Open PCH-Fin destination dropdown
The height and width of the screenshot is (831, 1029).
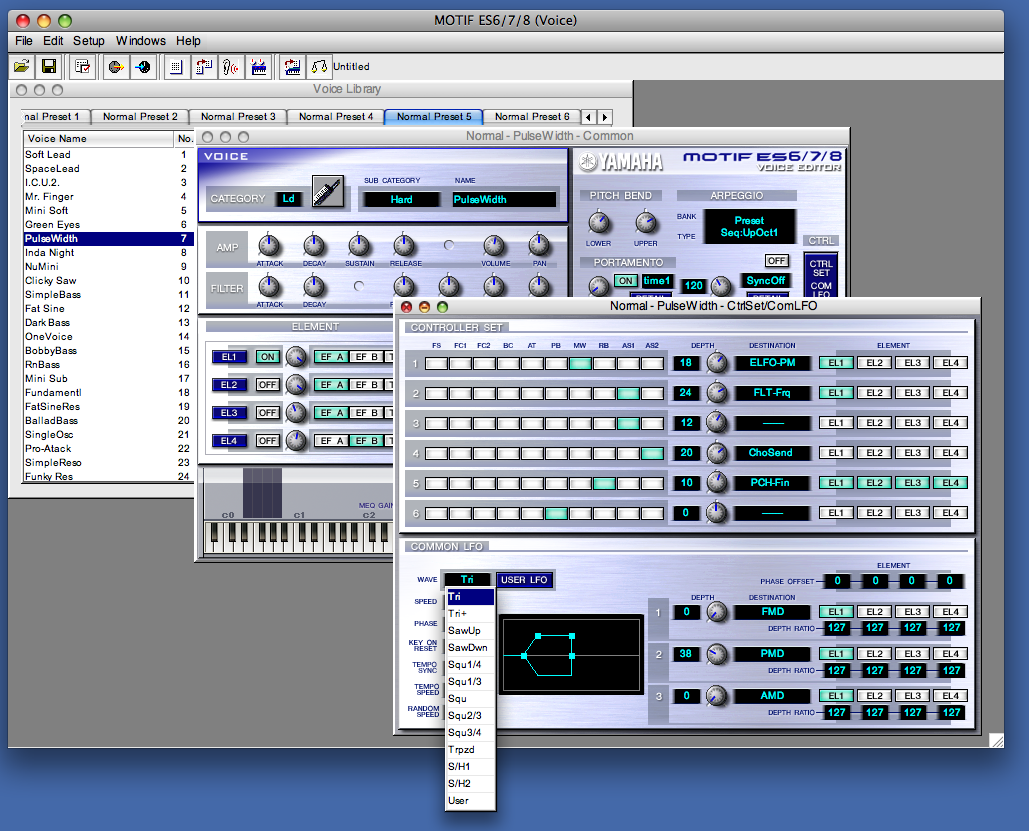click(x=772, y=482)
